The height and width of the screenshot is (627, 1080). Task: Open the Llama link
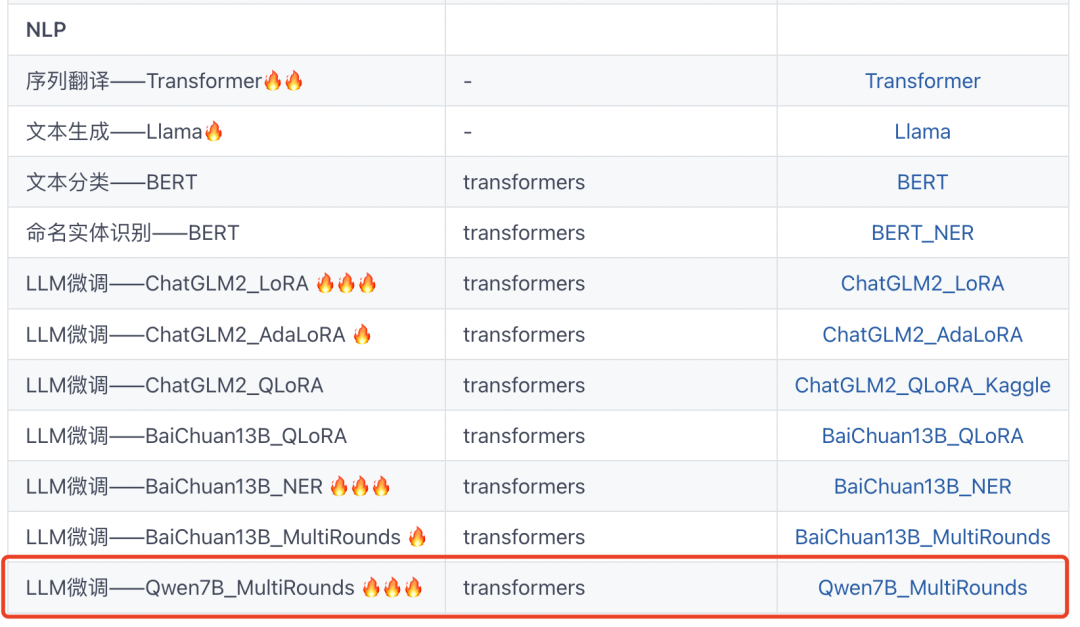pyautogui.click(x=922, y=132)
